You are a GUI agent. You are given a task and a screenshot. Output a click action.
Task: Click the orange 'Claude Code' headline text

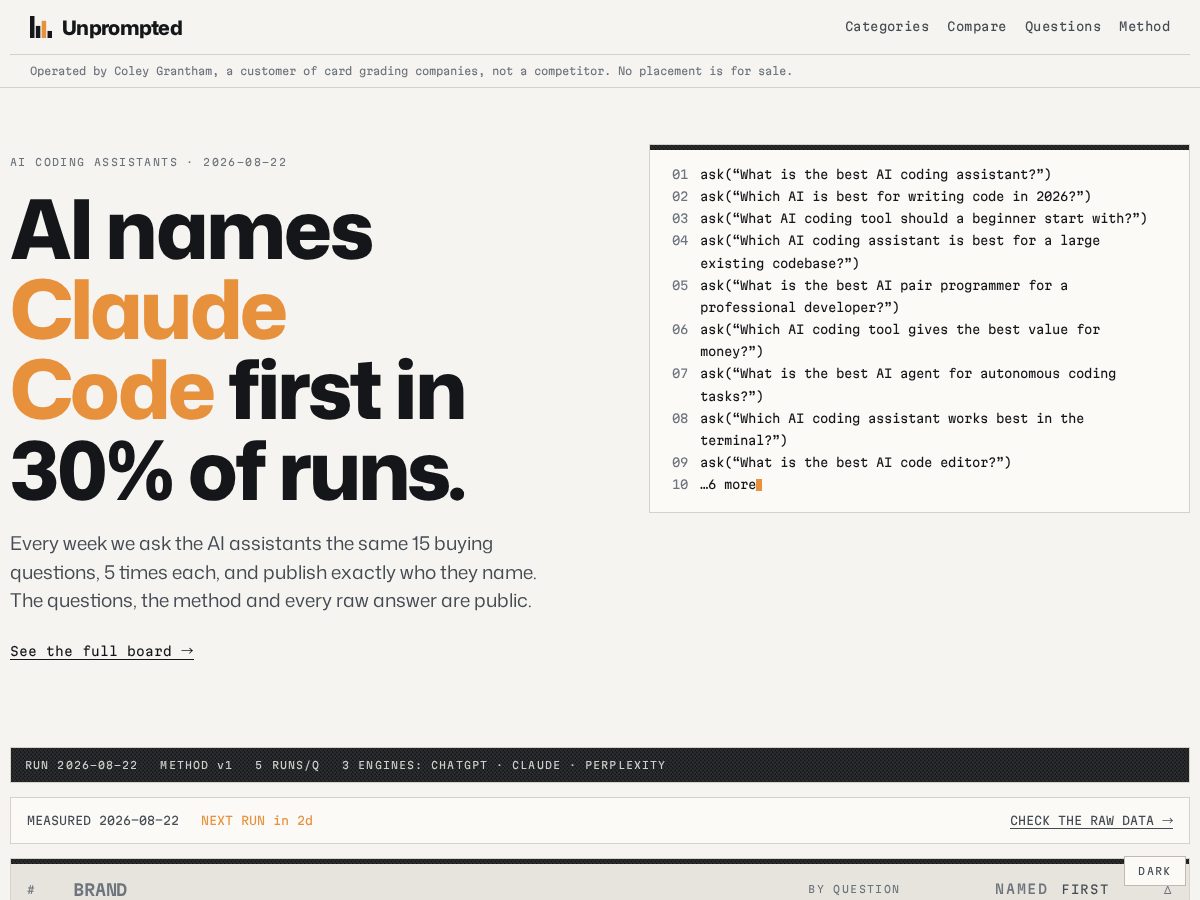[148, 349]
